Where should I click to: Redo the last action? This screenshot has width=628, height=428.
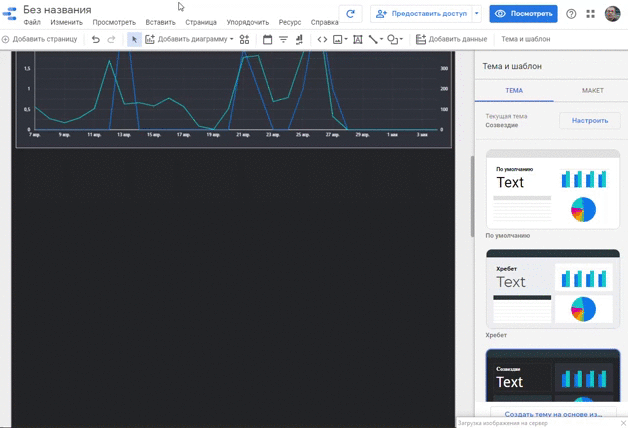[x=111, y=39]
